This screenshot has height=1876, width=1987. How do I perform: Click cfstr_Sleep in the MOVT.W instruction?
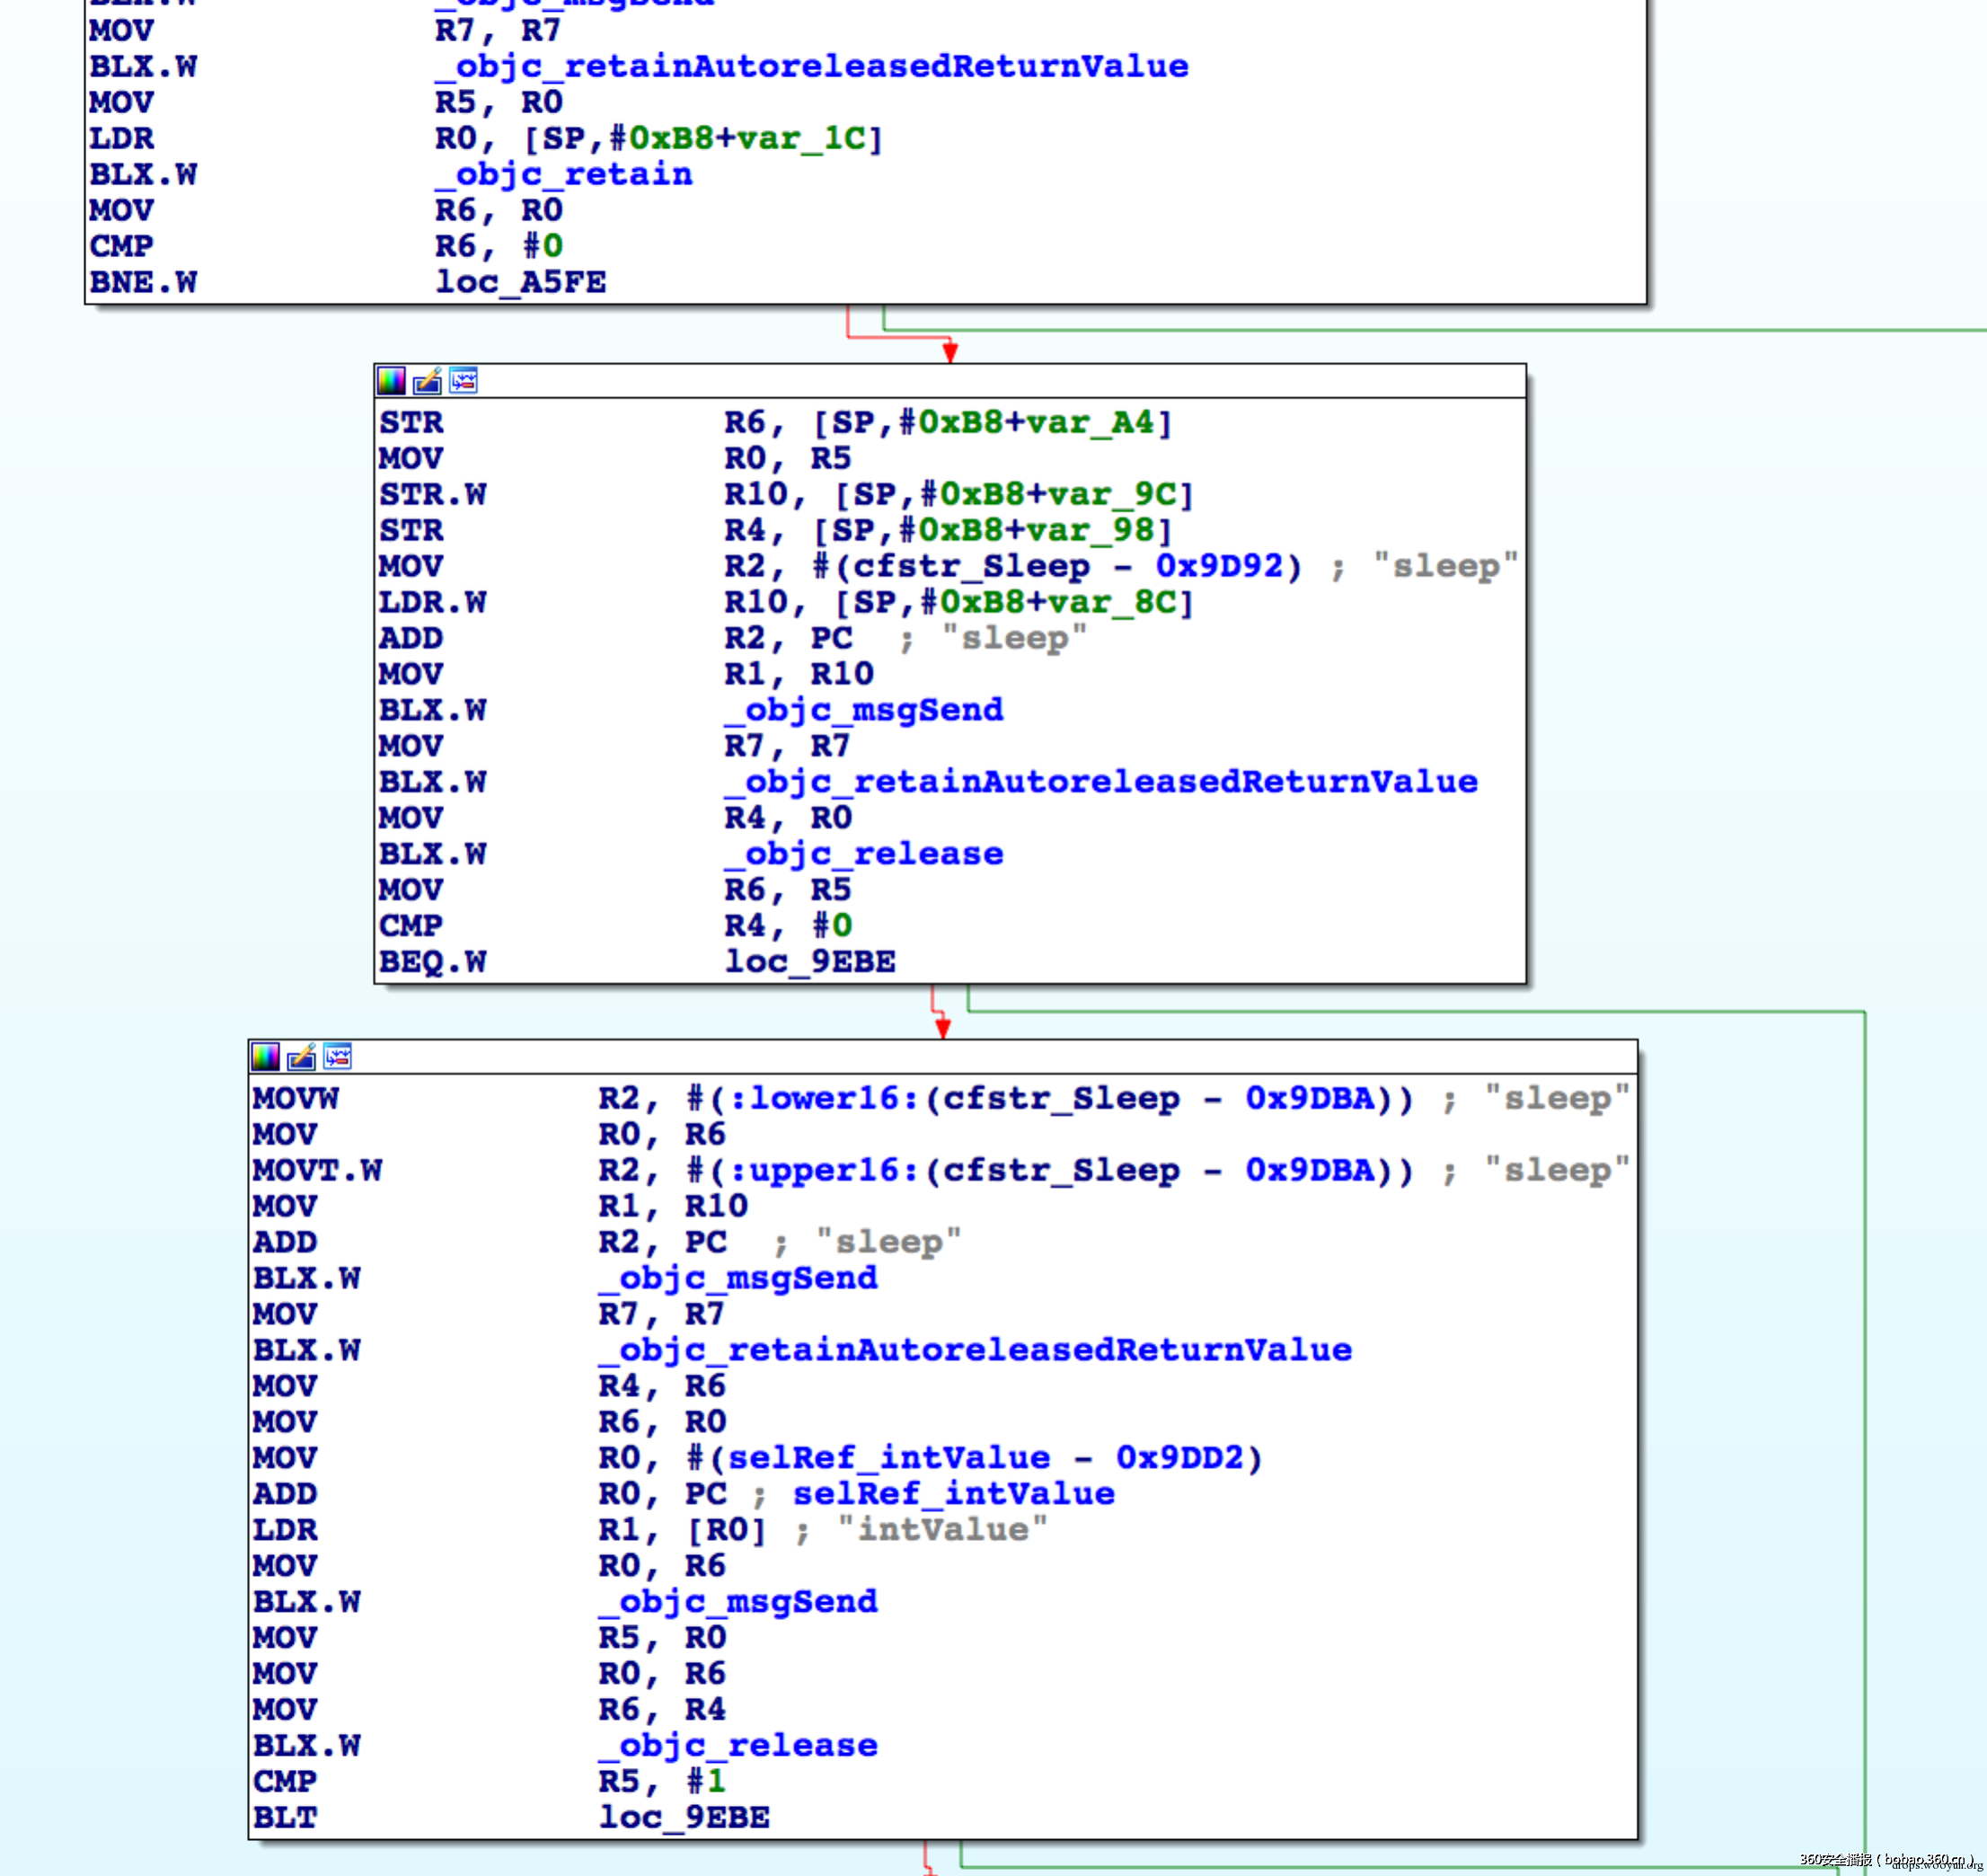click(1060, 1170)
